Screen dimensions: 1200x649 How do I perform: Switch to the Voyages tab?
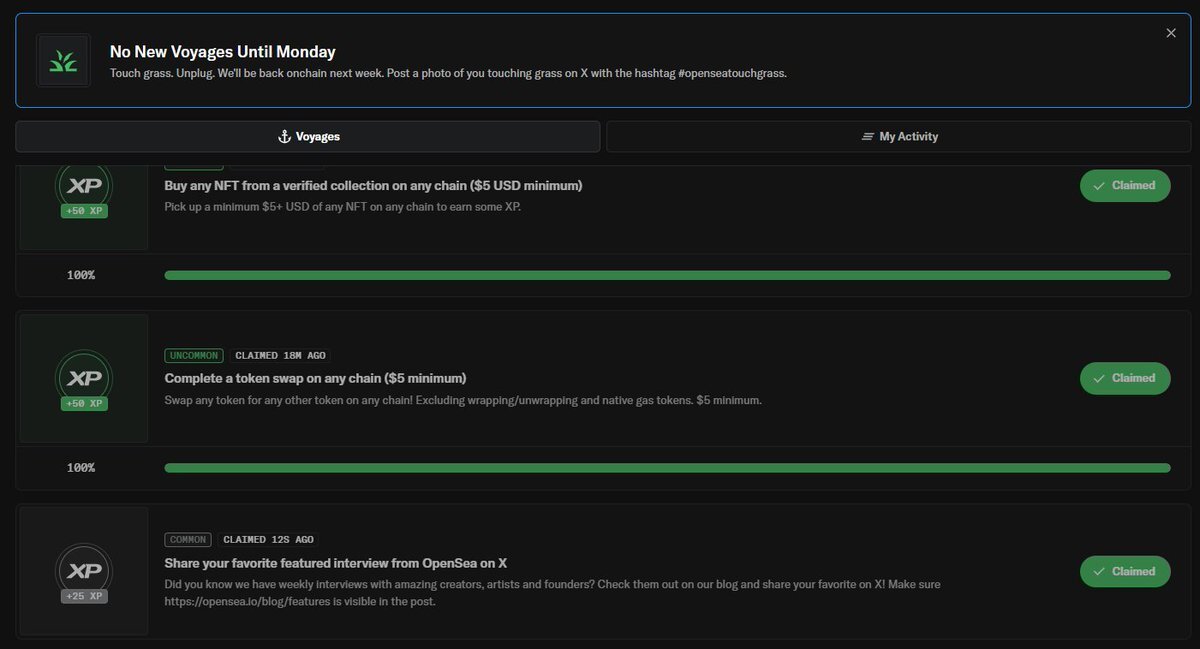pyautogui.click(x=308, y=136)
